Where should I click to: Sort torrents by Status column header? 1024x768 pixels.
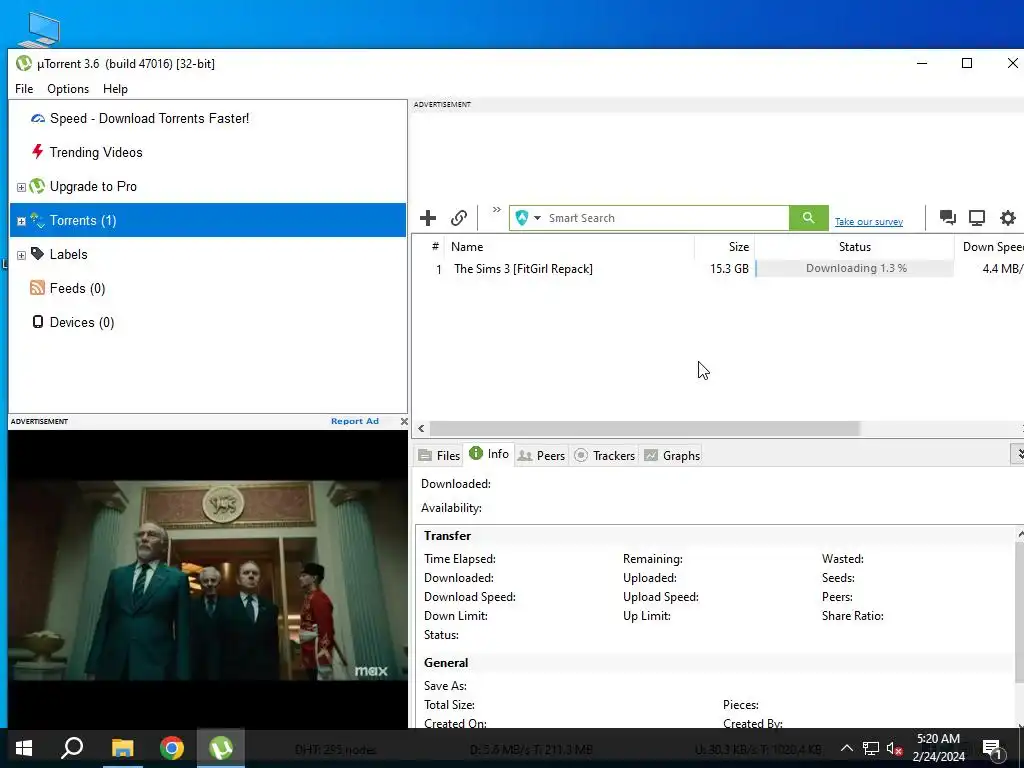[854, 247]
